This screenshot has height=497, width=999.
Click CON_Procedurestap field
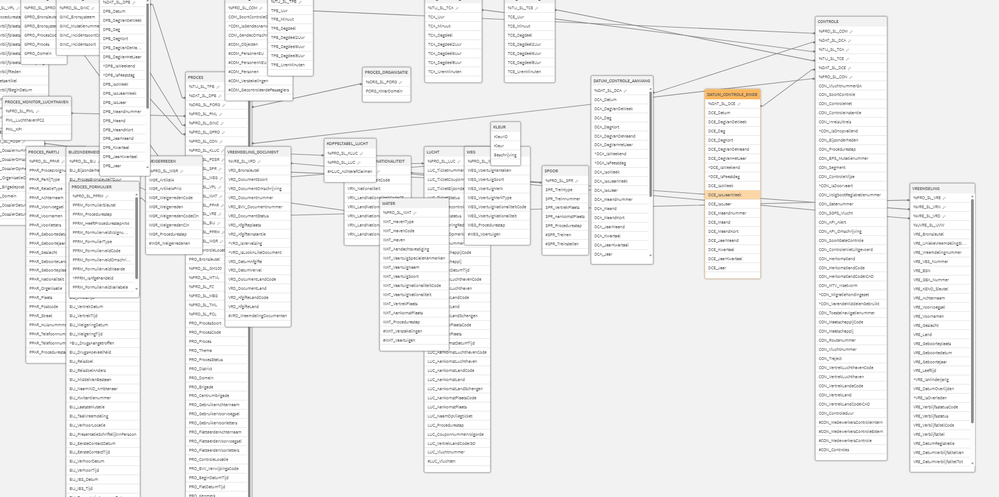[x=851, y=149]
